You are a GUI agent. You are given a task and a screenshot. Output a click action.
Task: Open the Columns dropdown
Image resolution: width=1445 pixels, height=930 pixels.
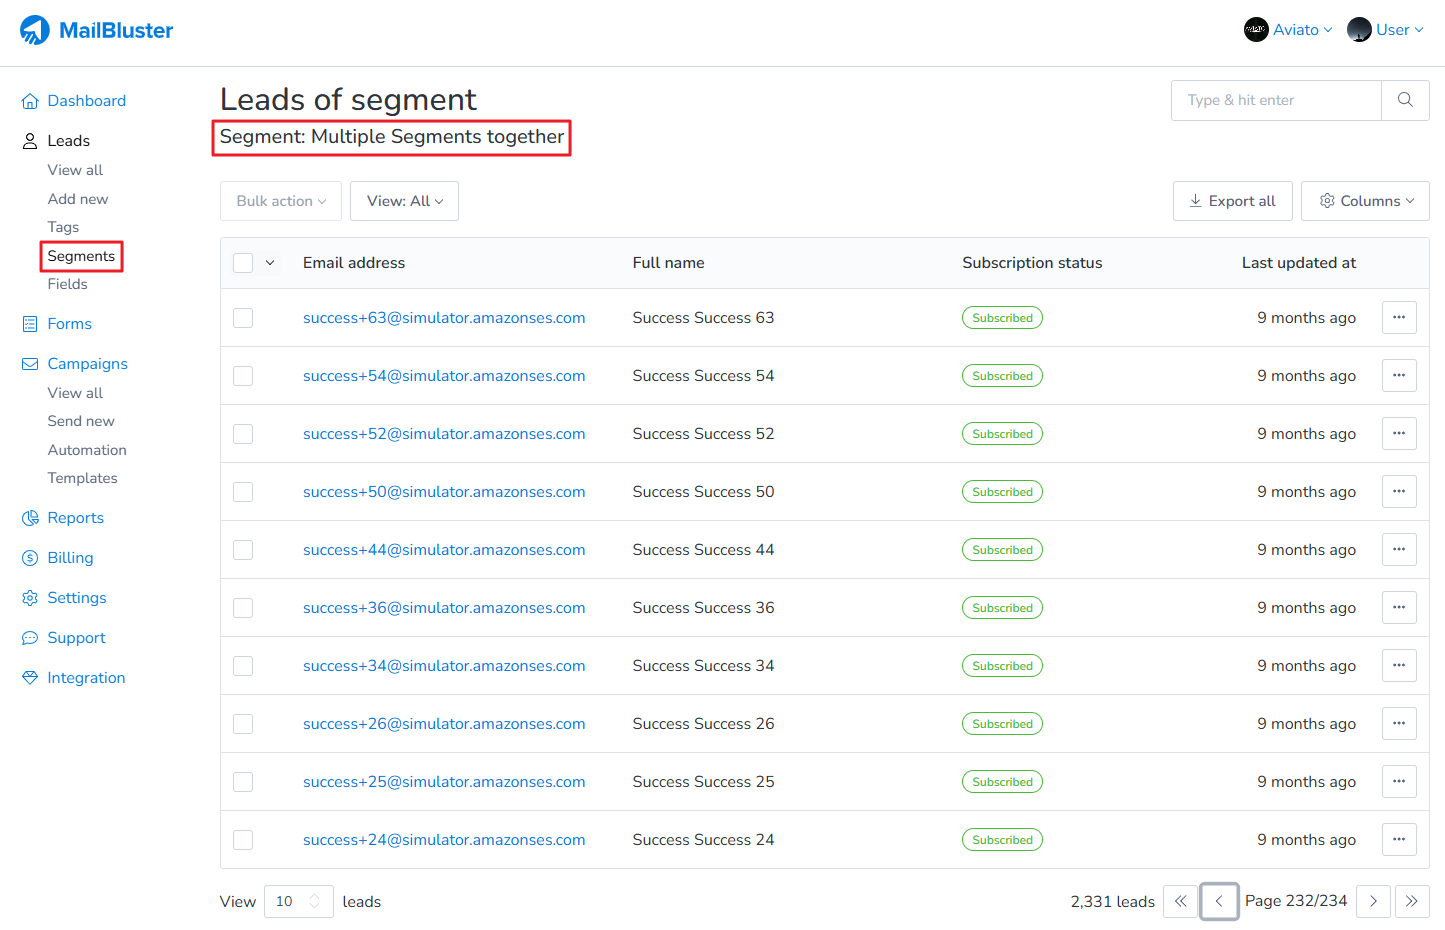tap(1365, 201)
